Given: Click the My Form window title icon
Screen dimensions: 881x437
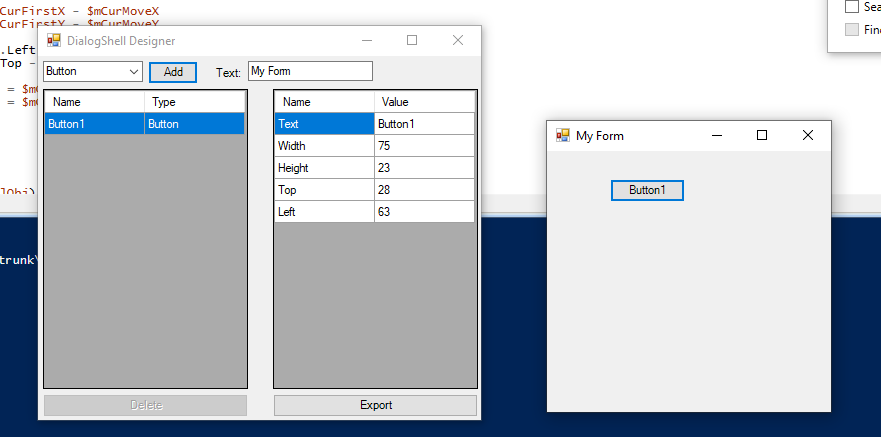Looking at the screenshot, I should [563, 135].
